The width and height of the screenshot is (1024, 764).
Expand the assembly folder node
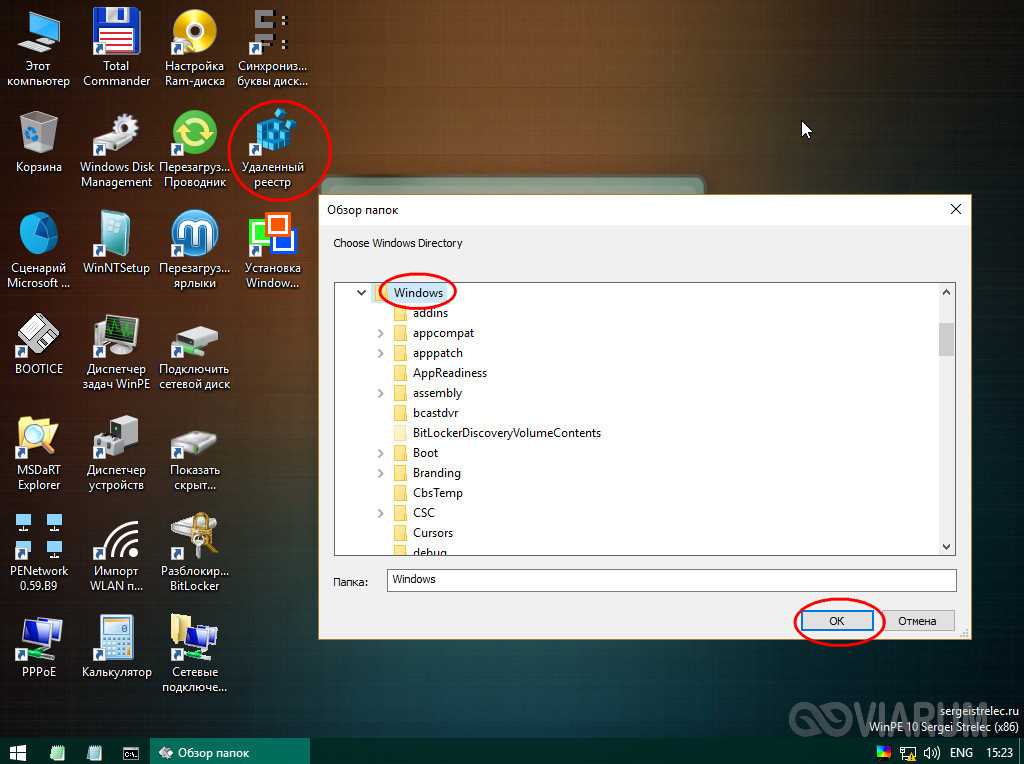point(381,393)
